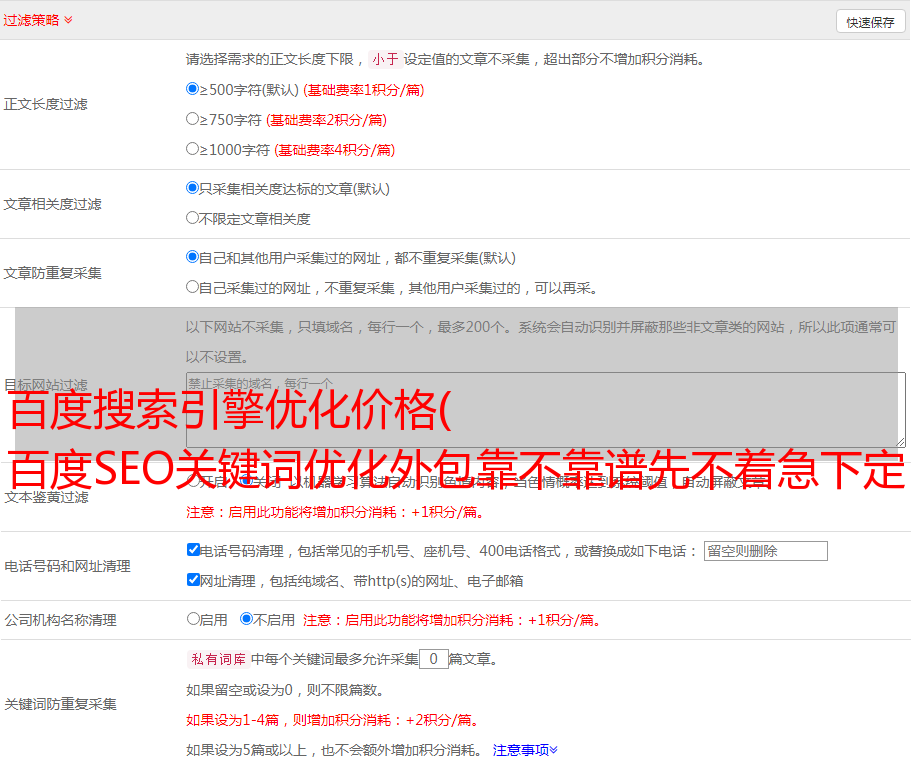The image size is (912, 768).
Task: Click the highlighted 小于 tag
Action: (x=386, y=59)
